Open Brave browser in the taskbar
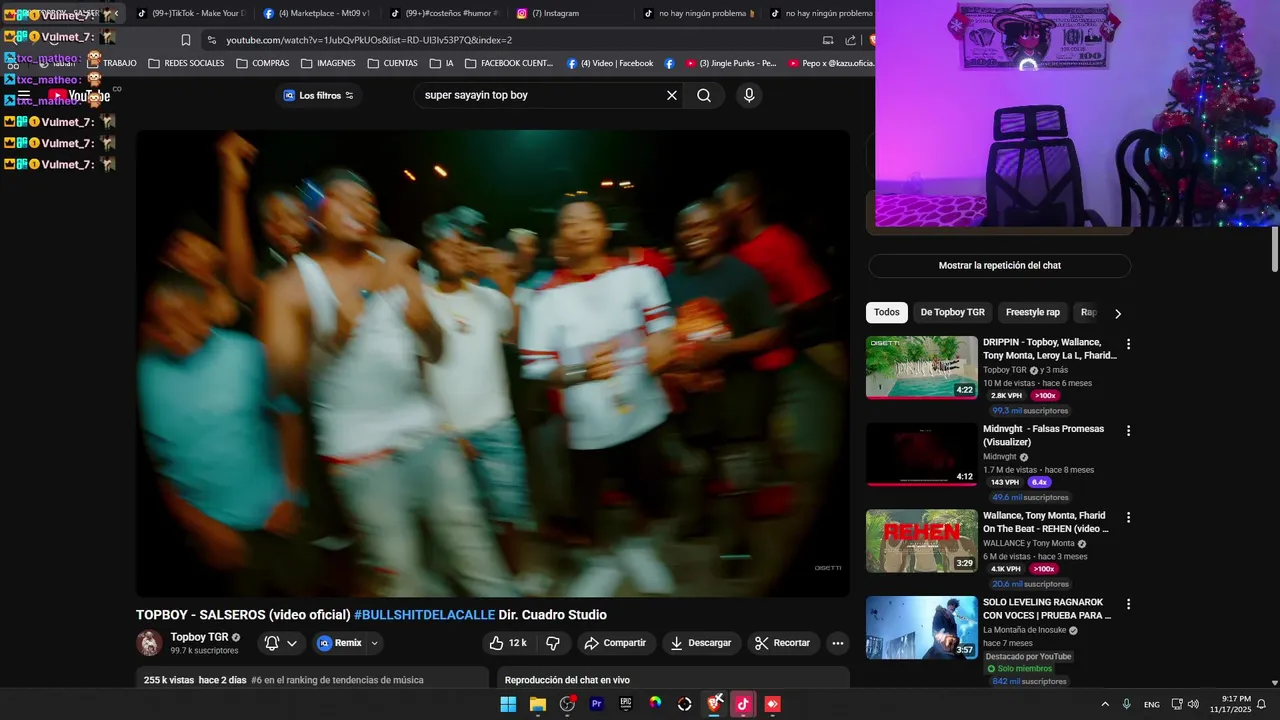 pyautogui.click(x=715, y=704)
